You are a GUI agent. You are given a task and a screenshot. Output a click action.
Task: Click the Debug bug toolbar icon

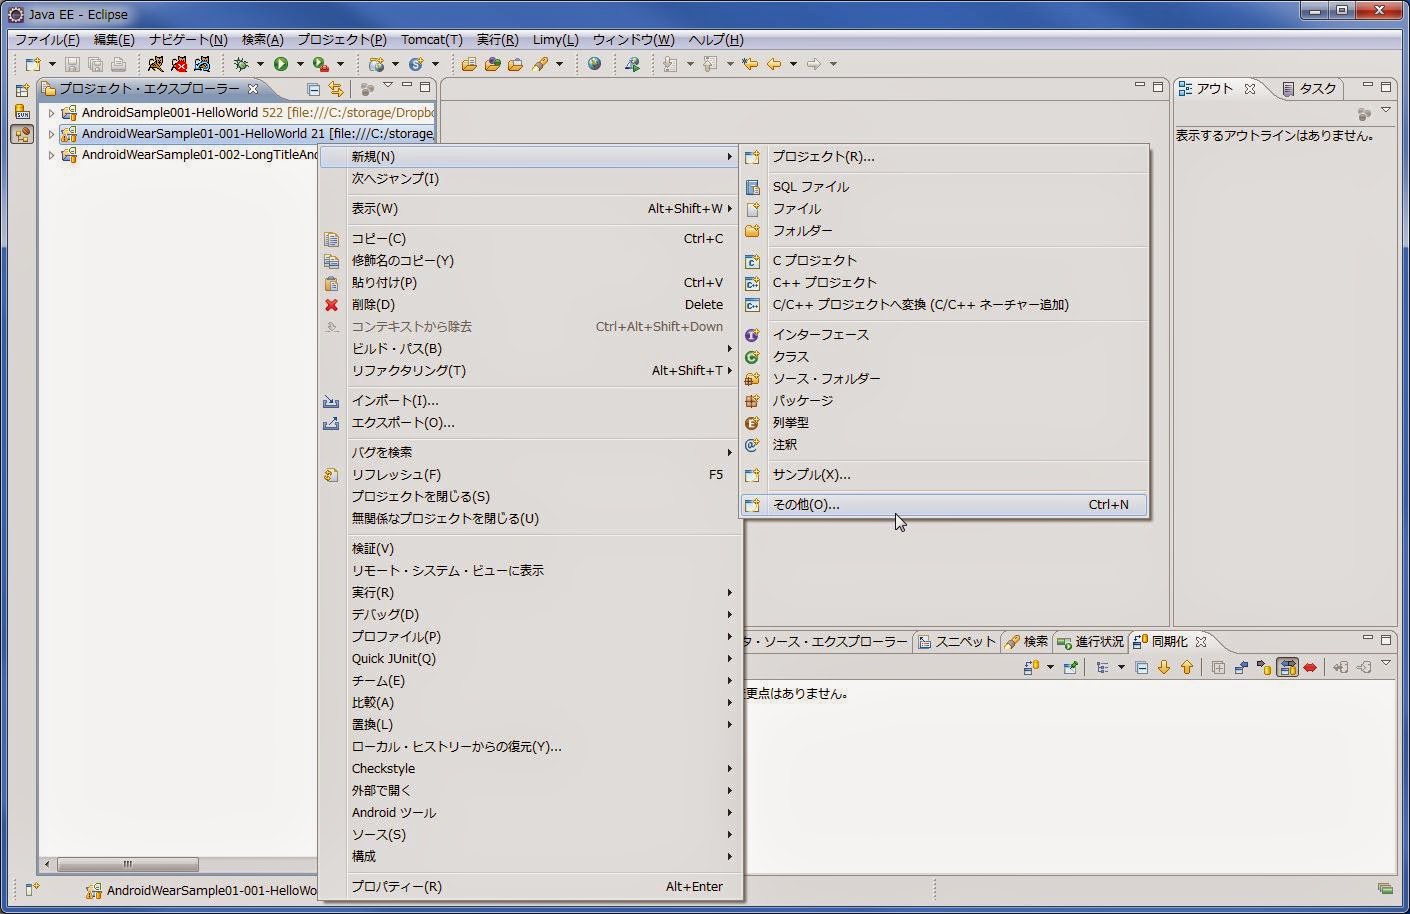241,64
